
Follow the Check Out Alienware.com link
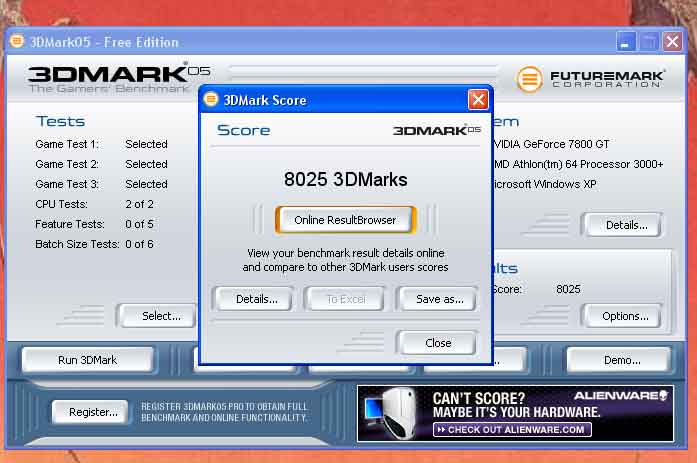512,430
